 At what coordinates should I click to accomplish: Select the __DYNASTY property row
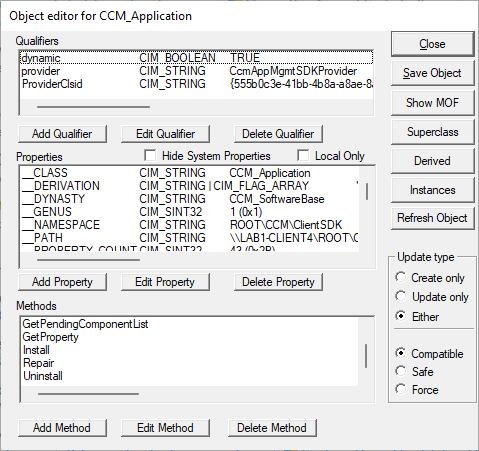click(190, 199)
